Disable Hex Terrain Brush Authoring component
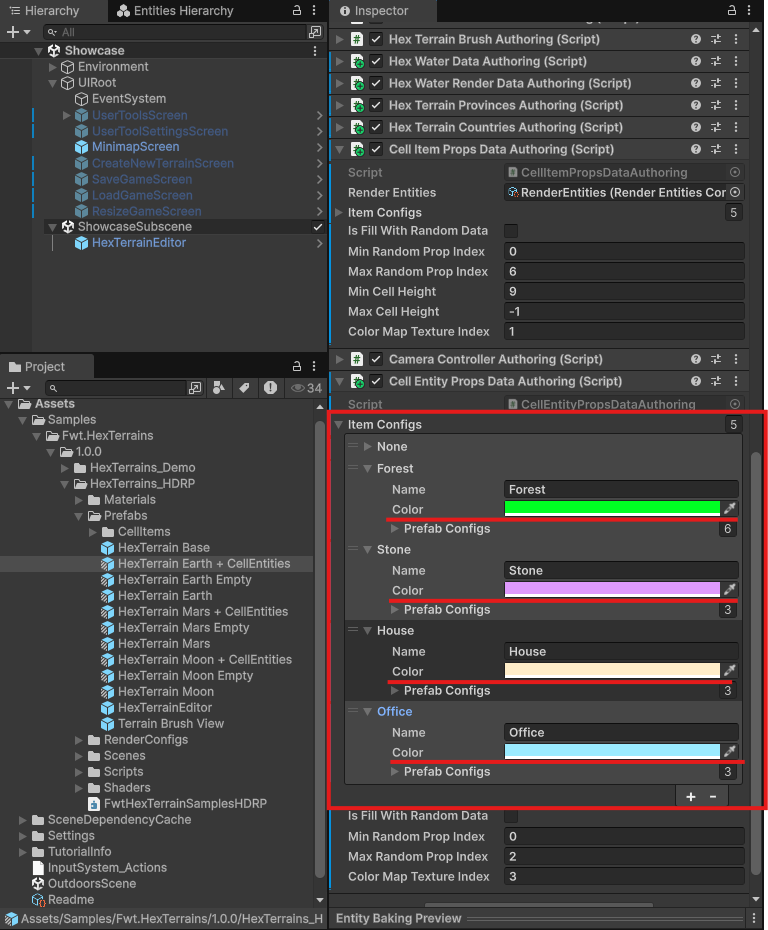 coord(376,39)
